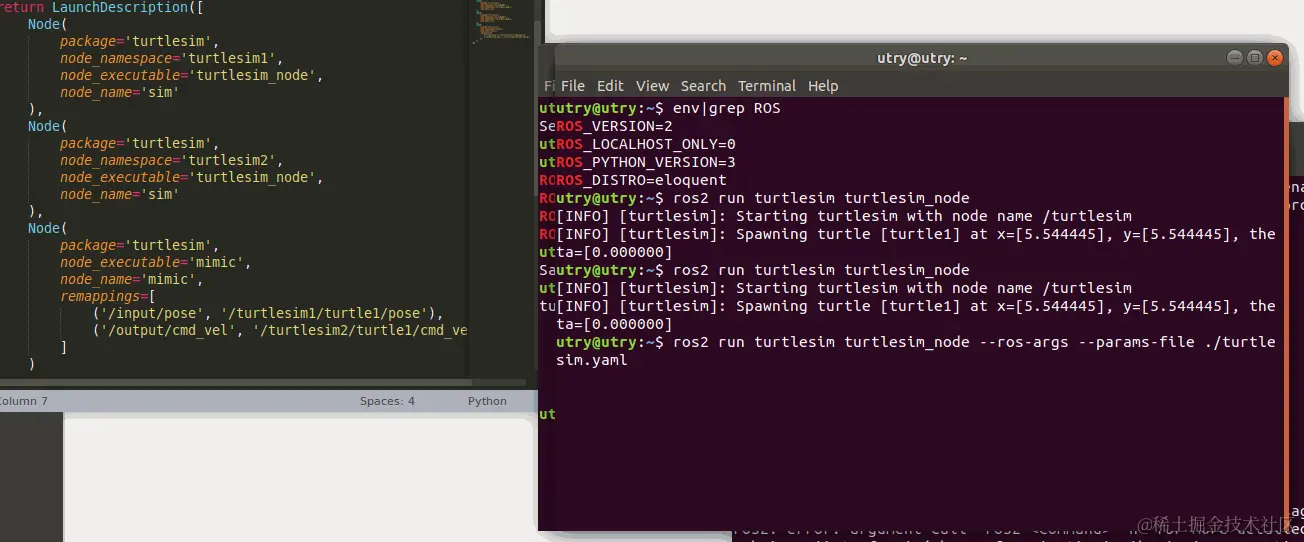Place cursor on node_namespace='turtlesim2' line
The image size is (1304, 542).
point(172,160)
